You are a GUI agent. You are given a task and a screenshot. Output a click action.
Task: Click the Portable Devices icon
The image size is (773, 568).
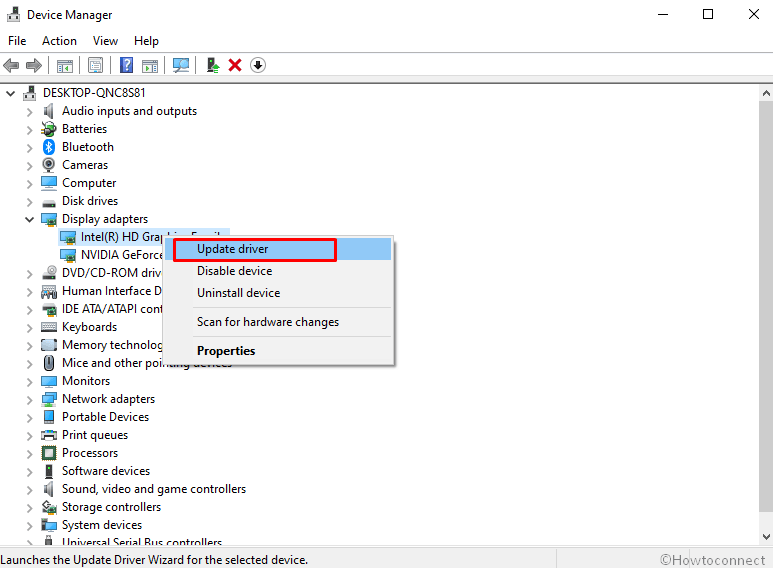49,417
